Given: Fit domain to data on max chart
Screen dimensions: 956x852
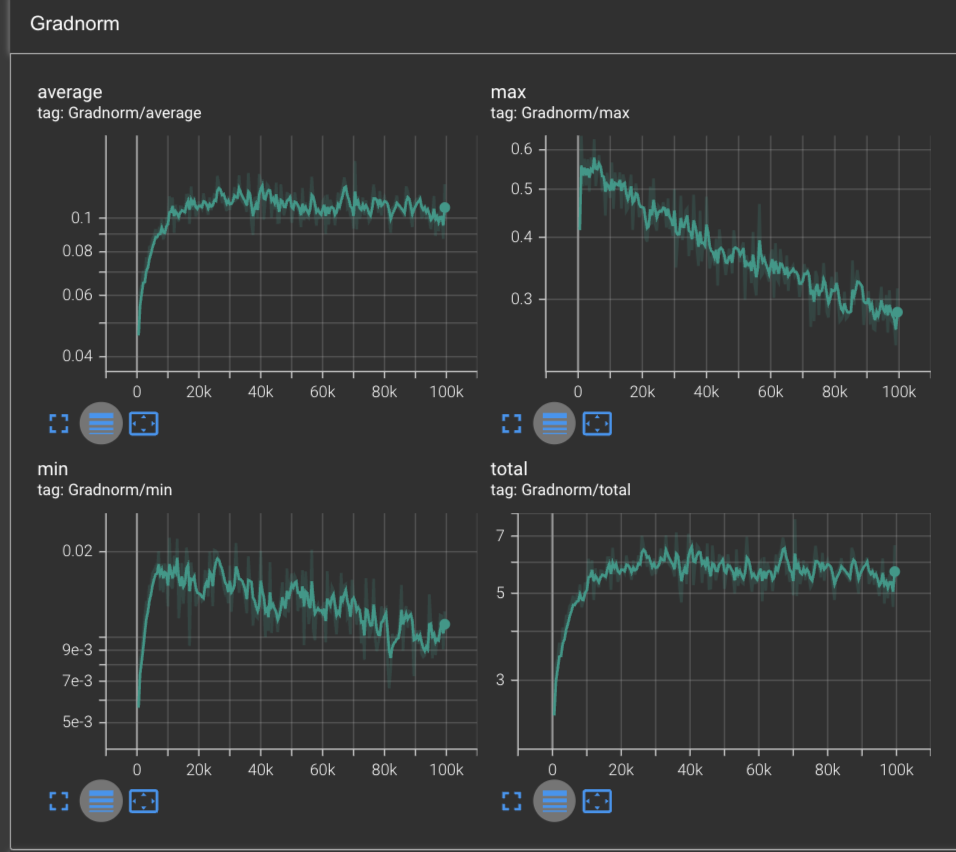Looking at the screenshot, I should 597,423.
